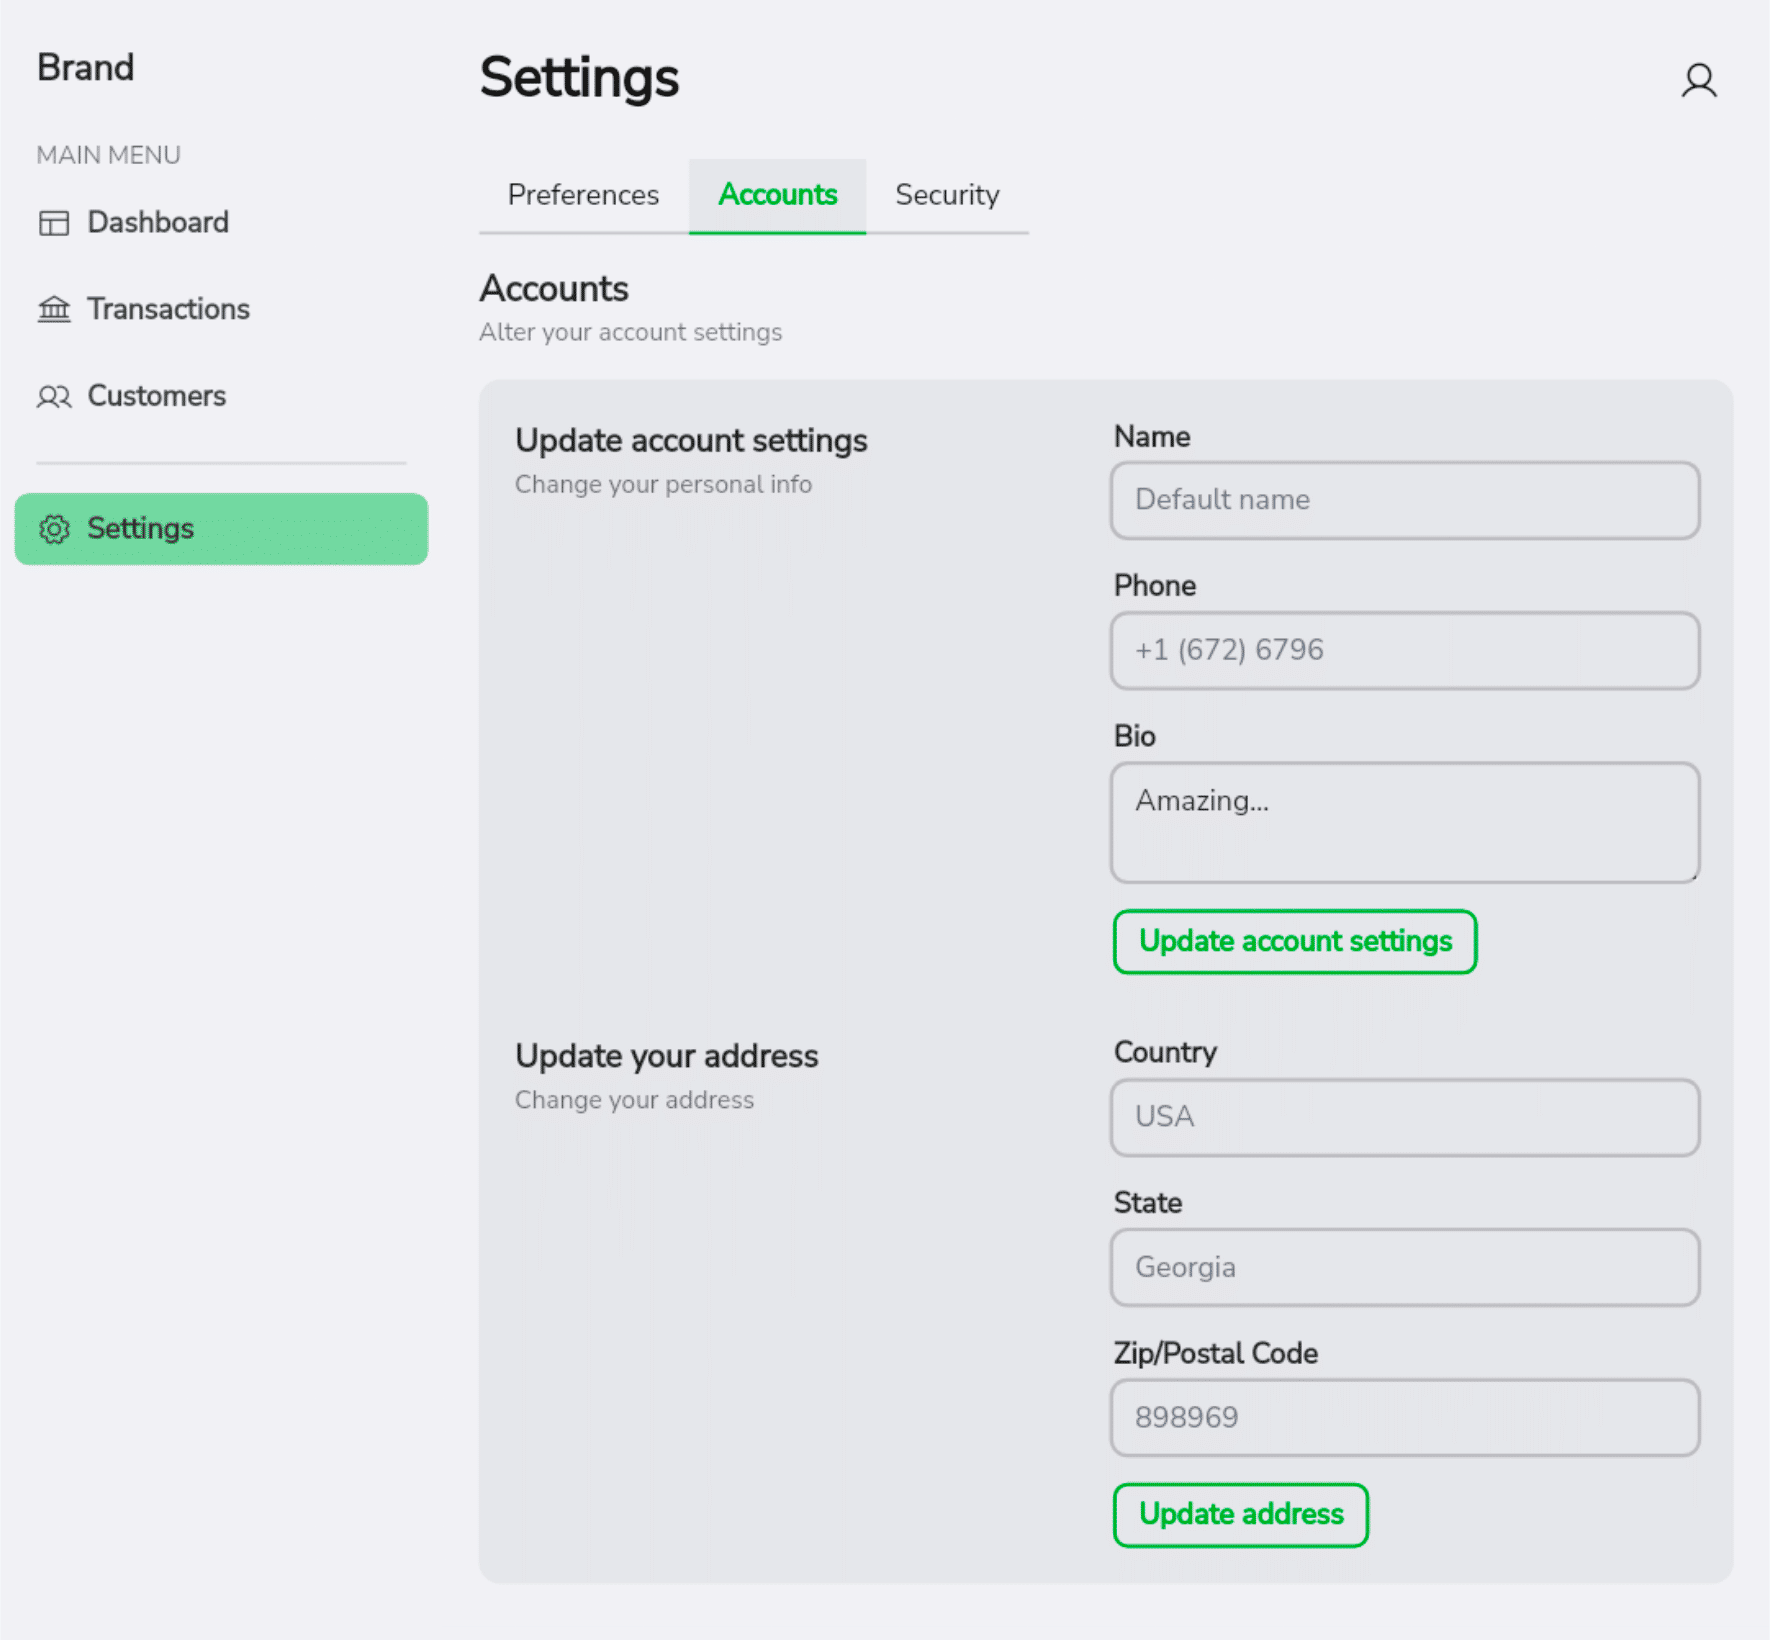
Task: Open the Customers page
Action: (x=156, y=396)
